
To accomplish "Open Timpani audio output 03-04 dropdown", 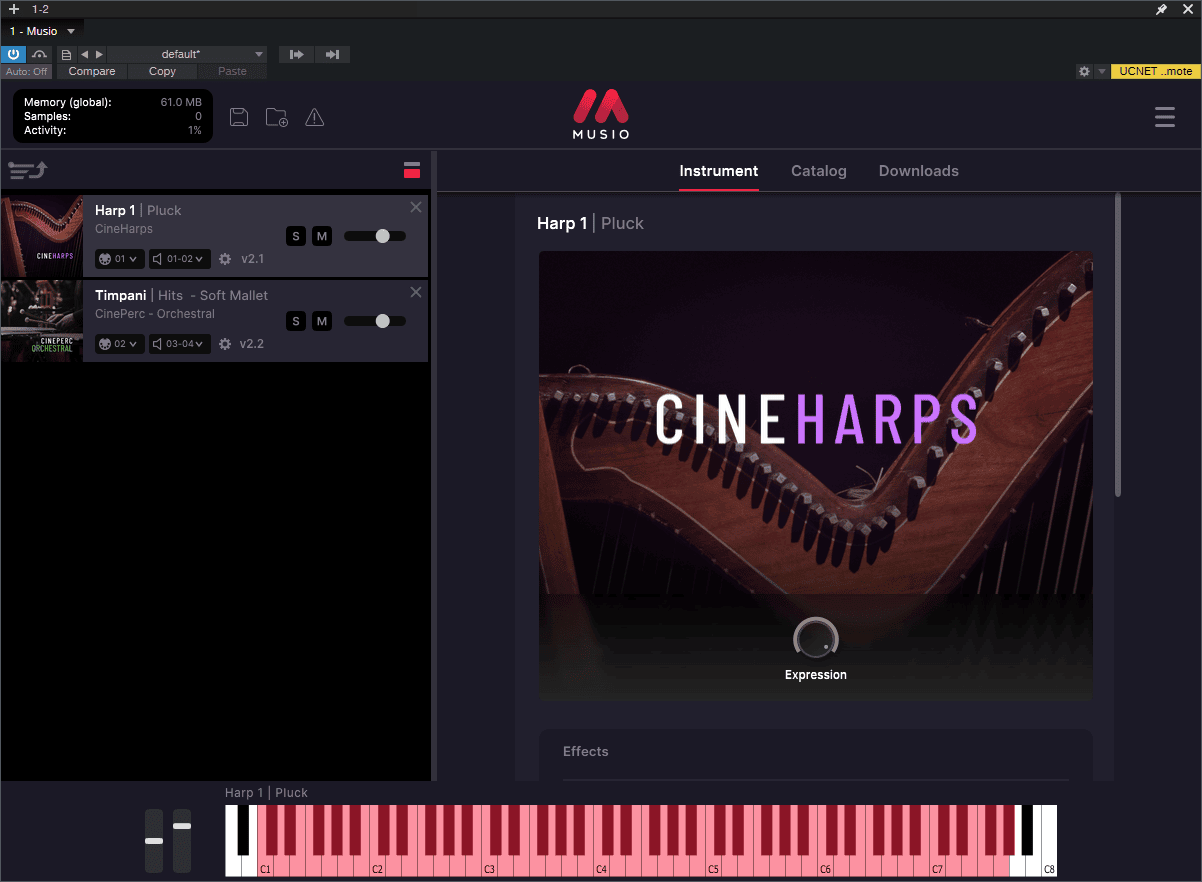I will (x=180, y=344).
